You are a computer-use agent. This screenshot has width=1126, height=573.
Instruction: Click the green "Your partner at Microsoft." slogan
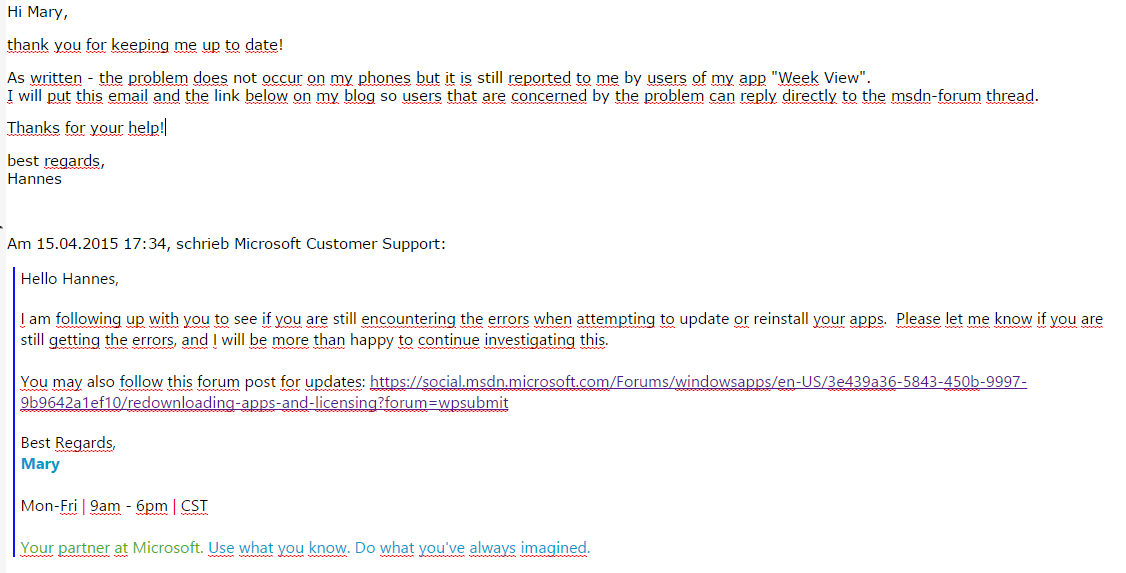pyautogui.click(x=112, y=548)
